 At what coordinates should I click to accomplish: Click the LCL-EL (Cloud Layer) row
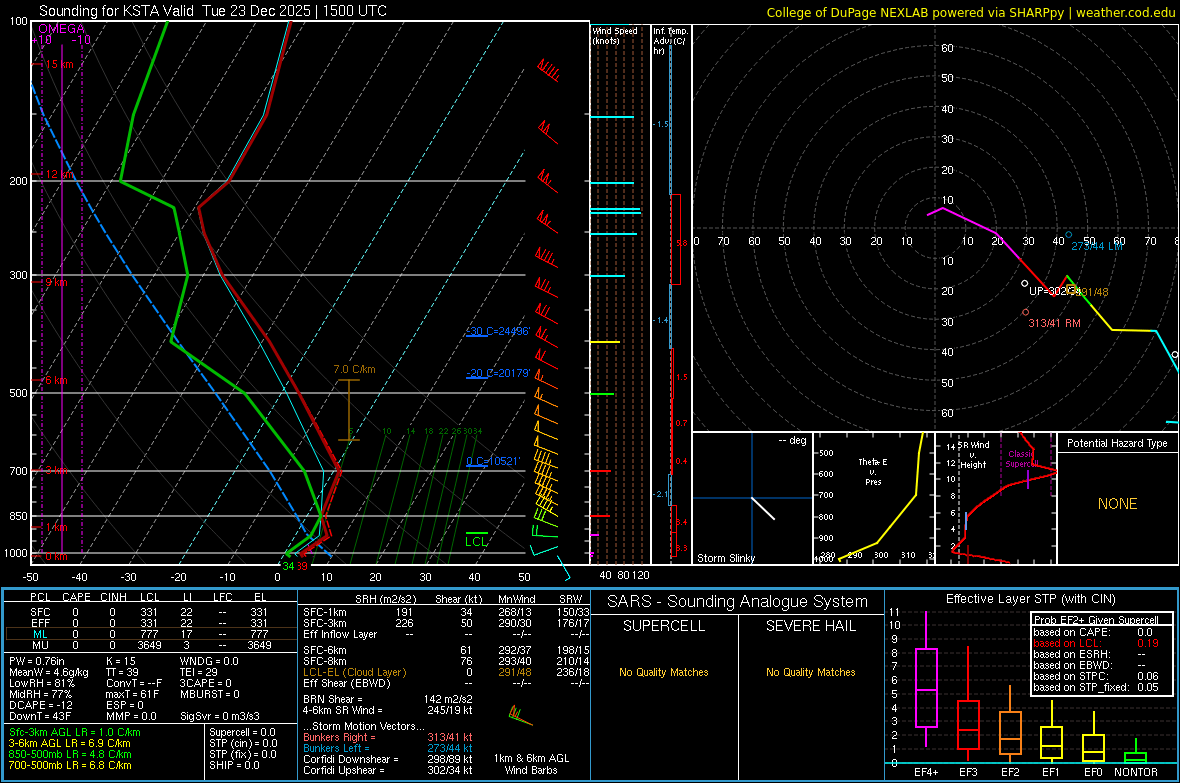tap(447, 672)
